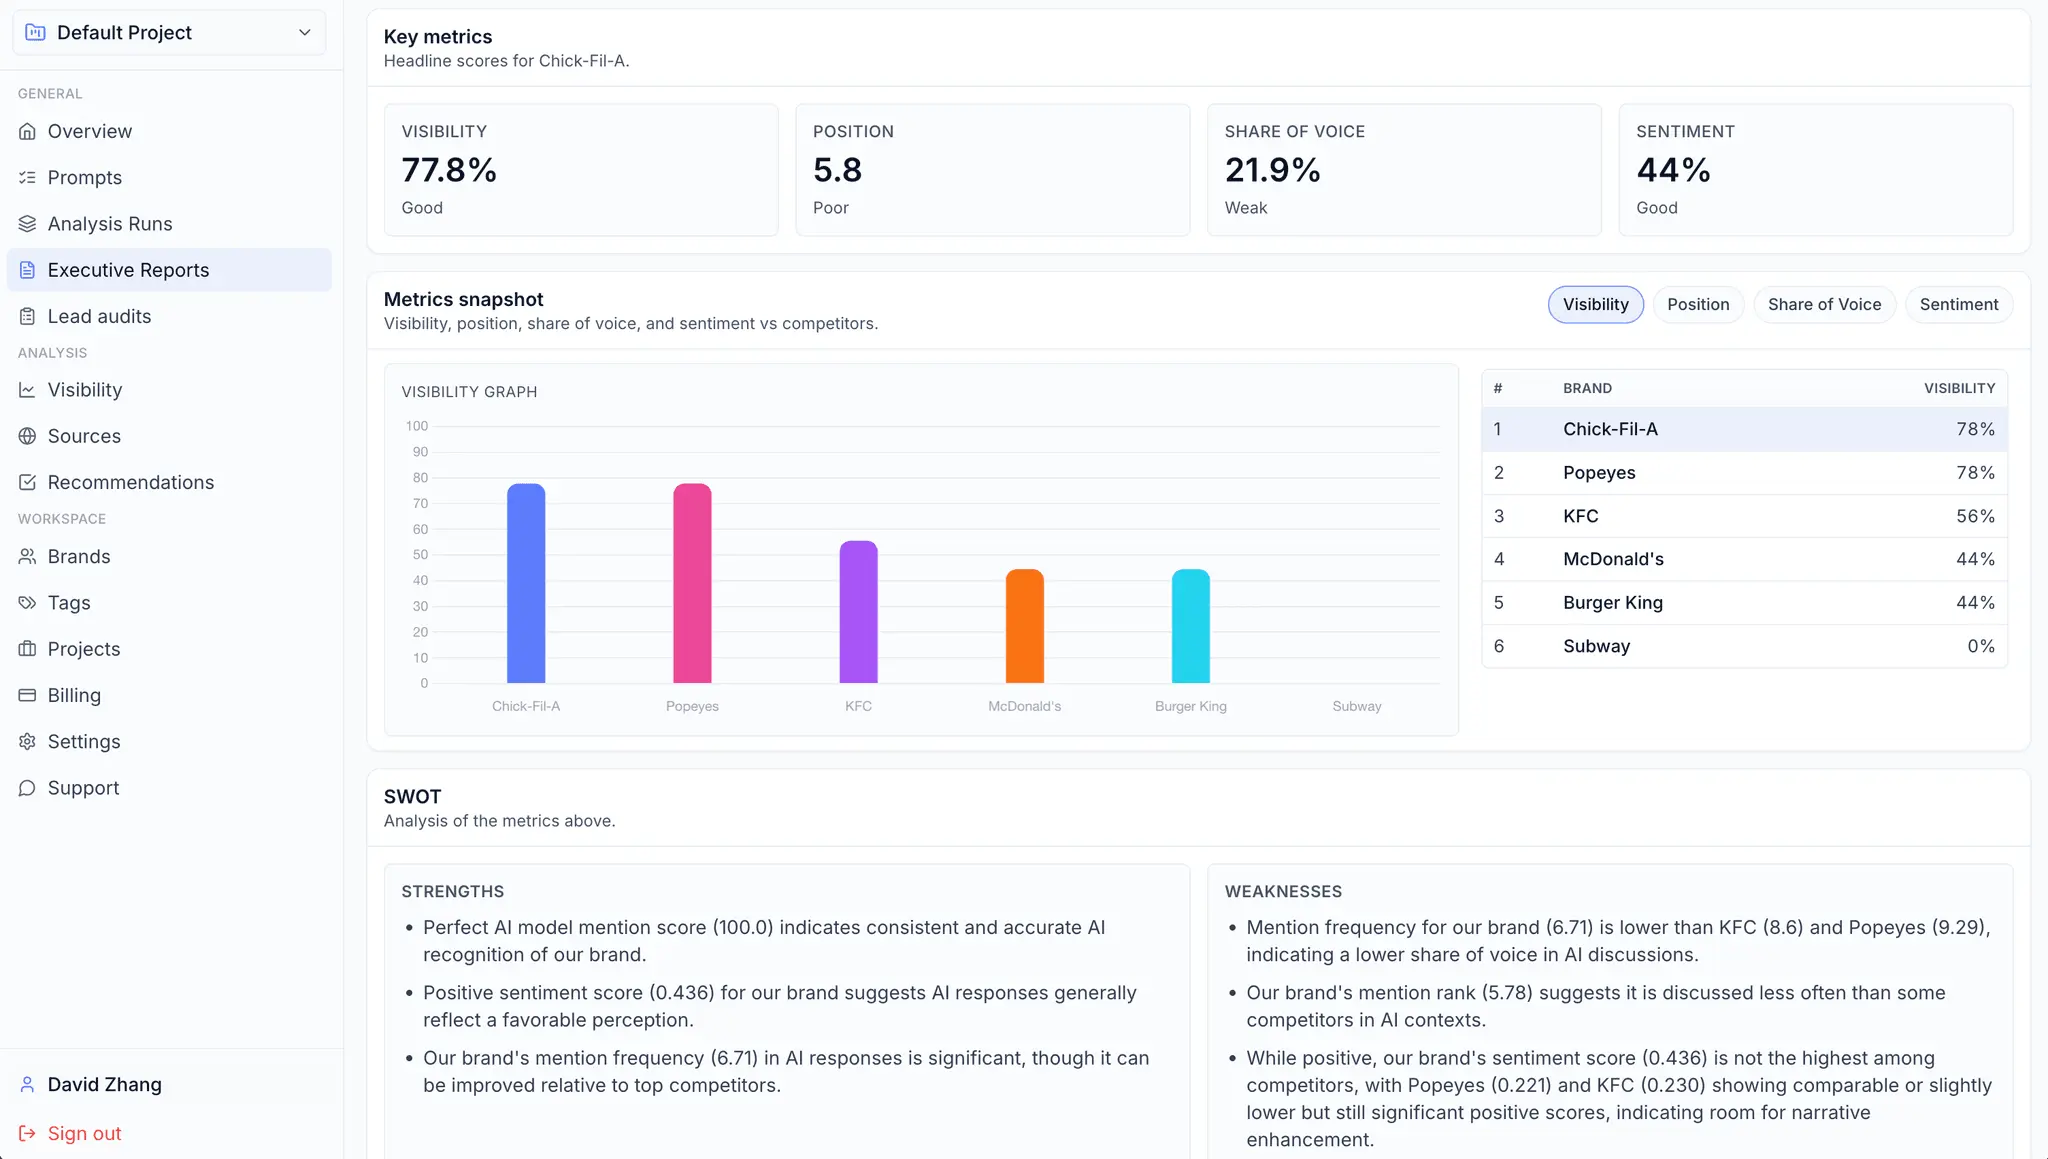Click the Prompts list icon
This screenshot has height=1159, width=2048.
coord(27,178)
